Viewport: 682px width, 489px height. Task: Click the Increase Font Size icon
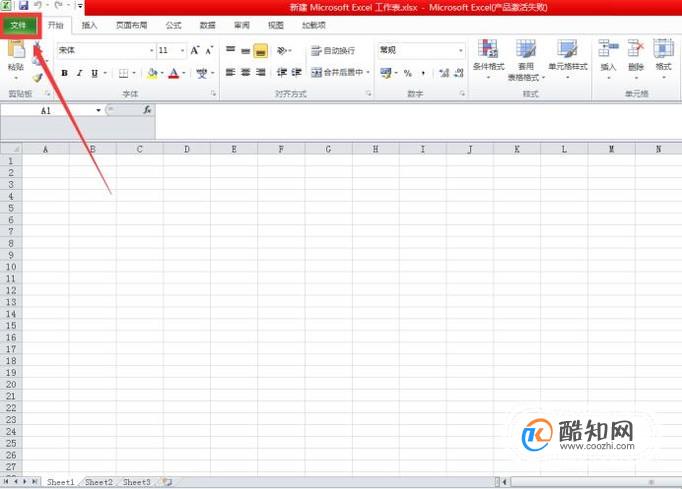(x=195, y=50)
